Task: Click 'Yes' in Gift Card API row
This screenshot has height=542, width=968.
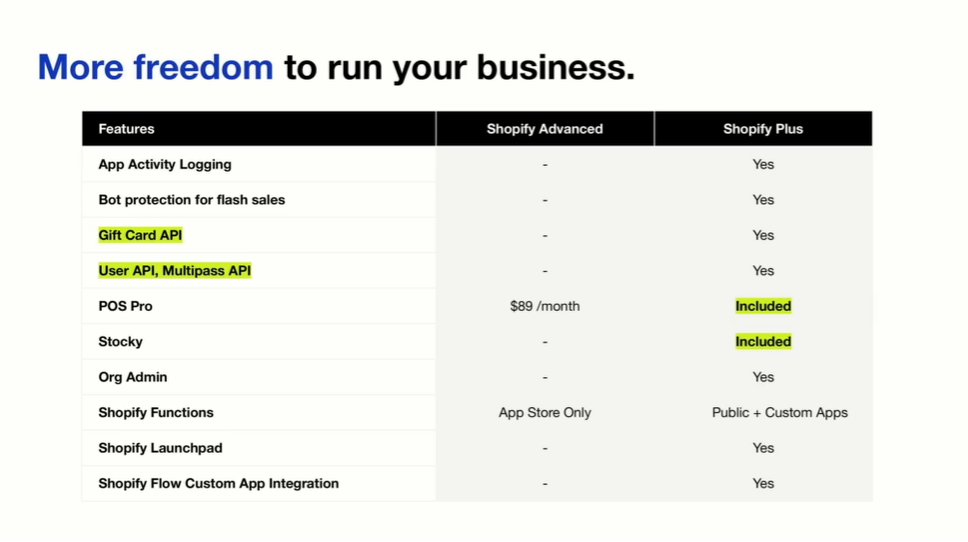Action: coord(763,235)
